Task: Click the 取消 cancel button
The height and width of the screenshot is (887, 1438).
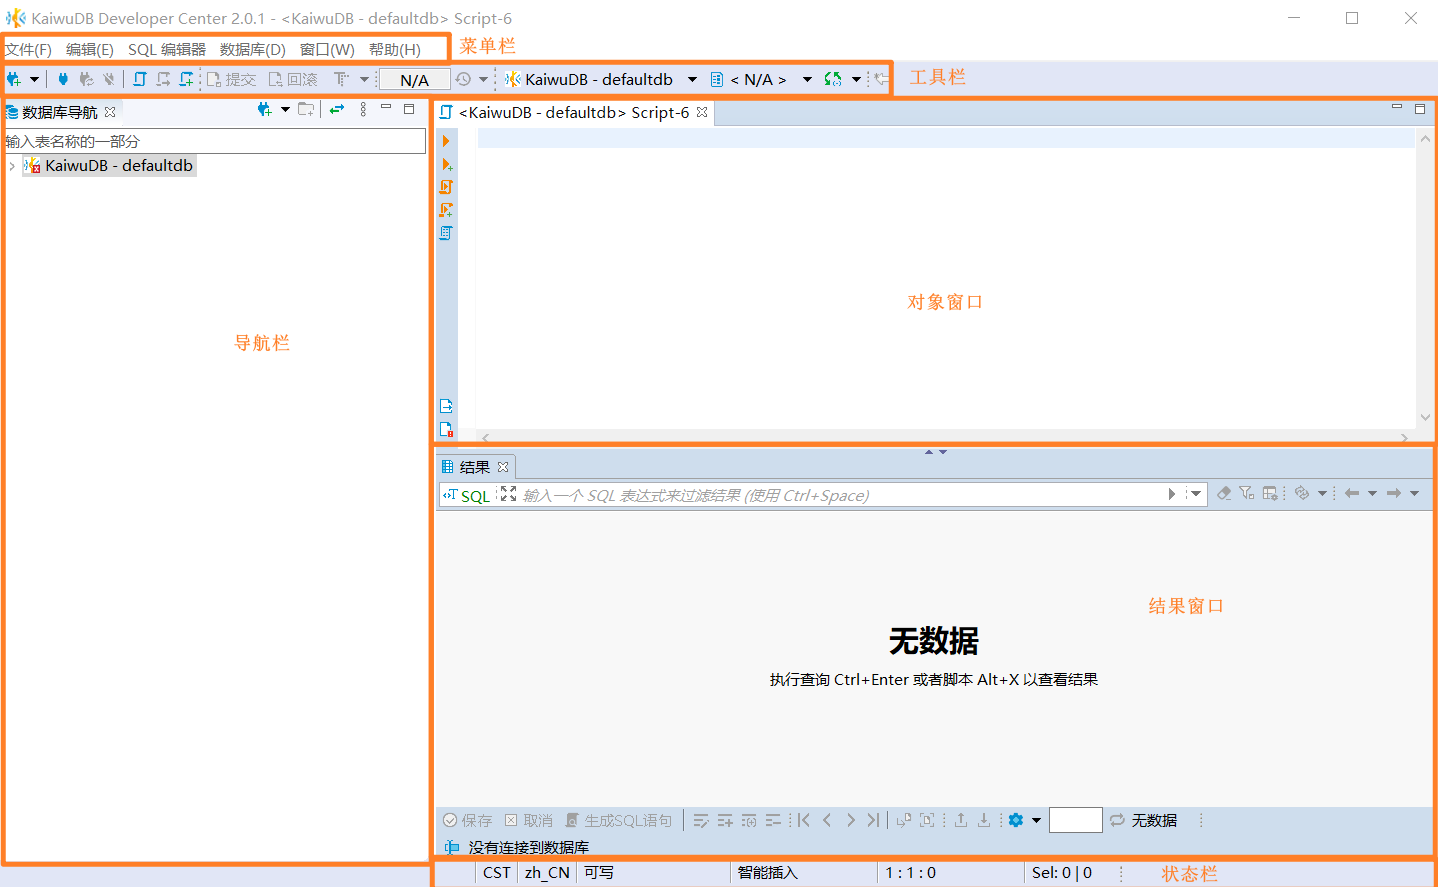Action: [x=528, y=820]
